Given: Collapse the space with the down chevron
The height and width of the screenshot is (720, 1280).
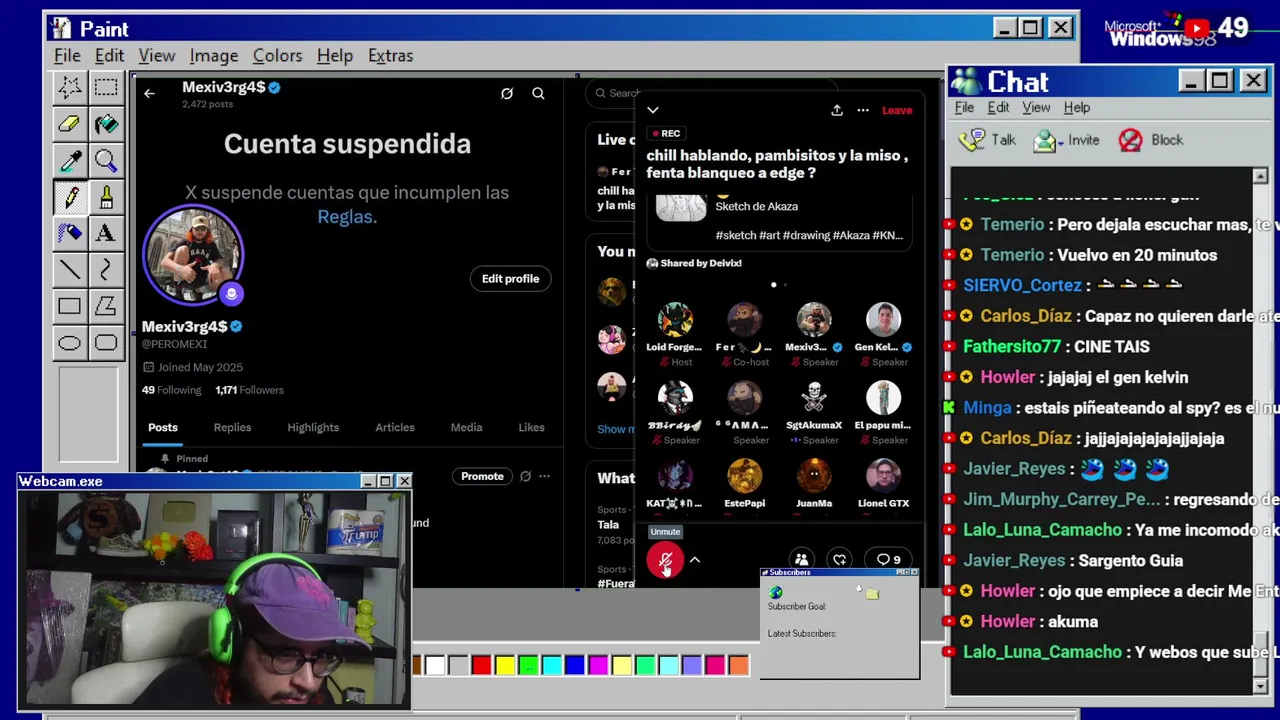Looking at the screenshot, I should 653,110.
